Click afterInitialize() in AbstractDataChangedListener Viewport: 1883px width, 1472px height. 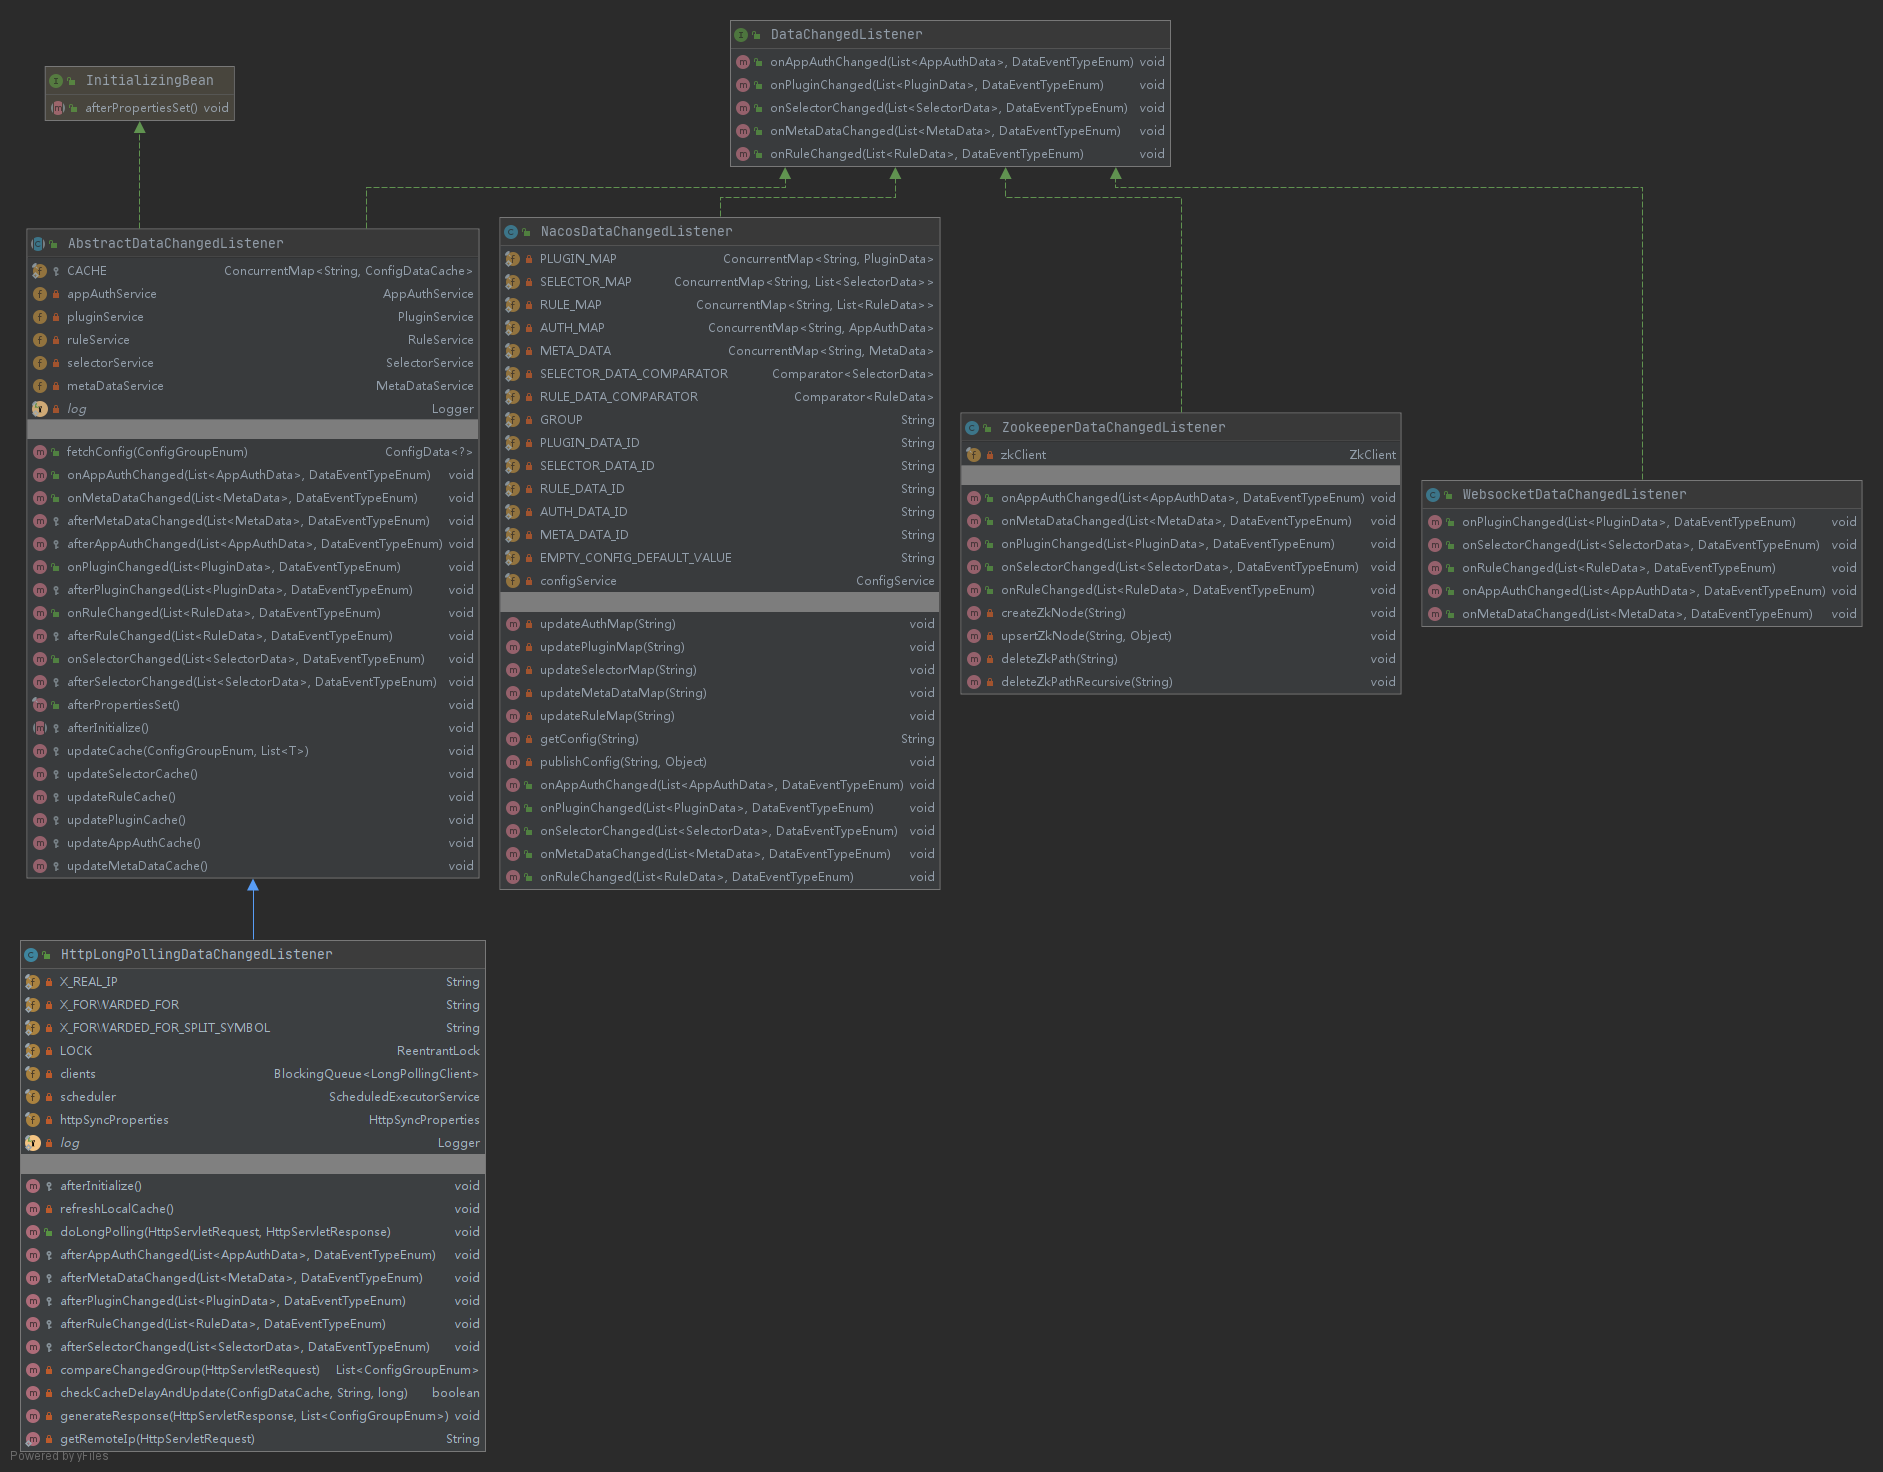pyautogui.click(x=253, y=728)
